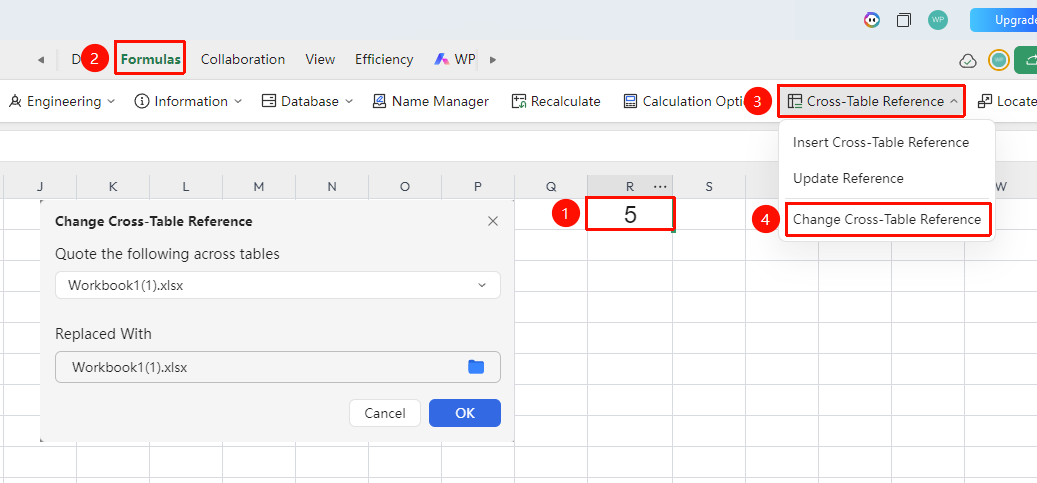The width and height of the screenshot is (1037, 483).
Task: Open the 'Quote the following' workbook dropdown
Action: coord(278,285)
